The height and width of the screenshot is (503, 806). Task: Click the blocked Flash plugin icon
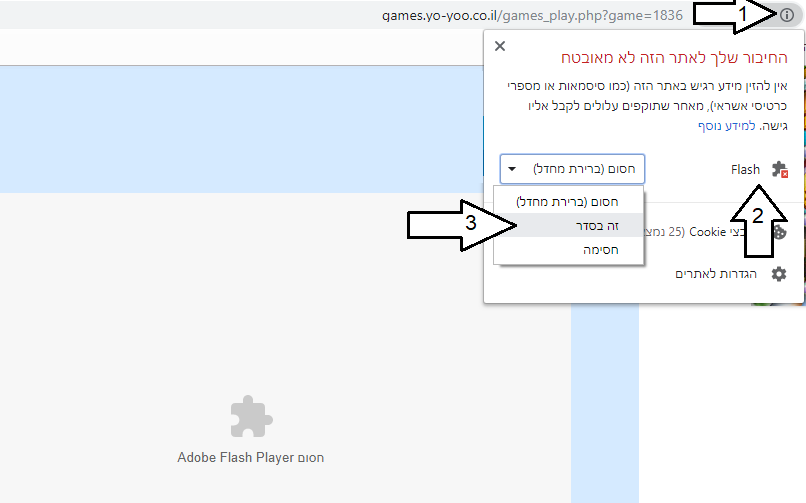click(x=779, y=170)
